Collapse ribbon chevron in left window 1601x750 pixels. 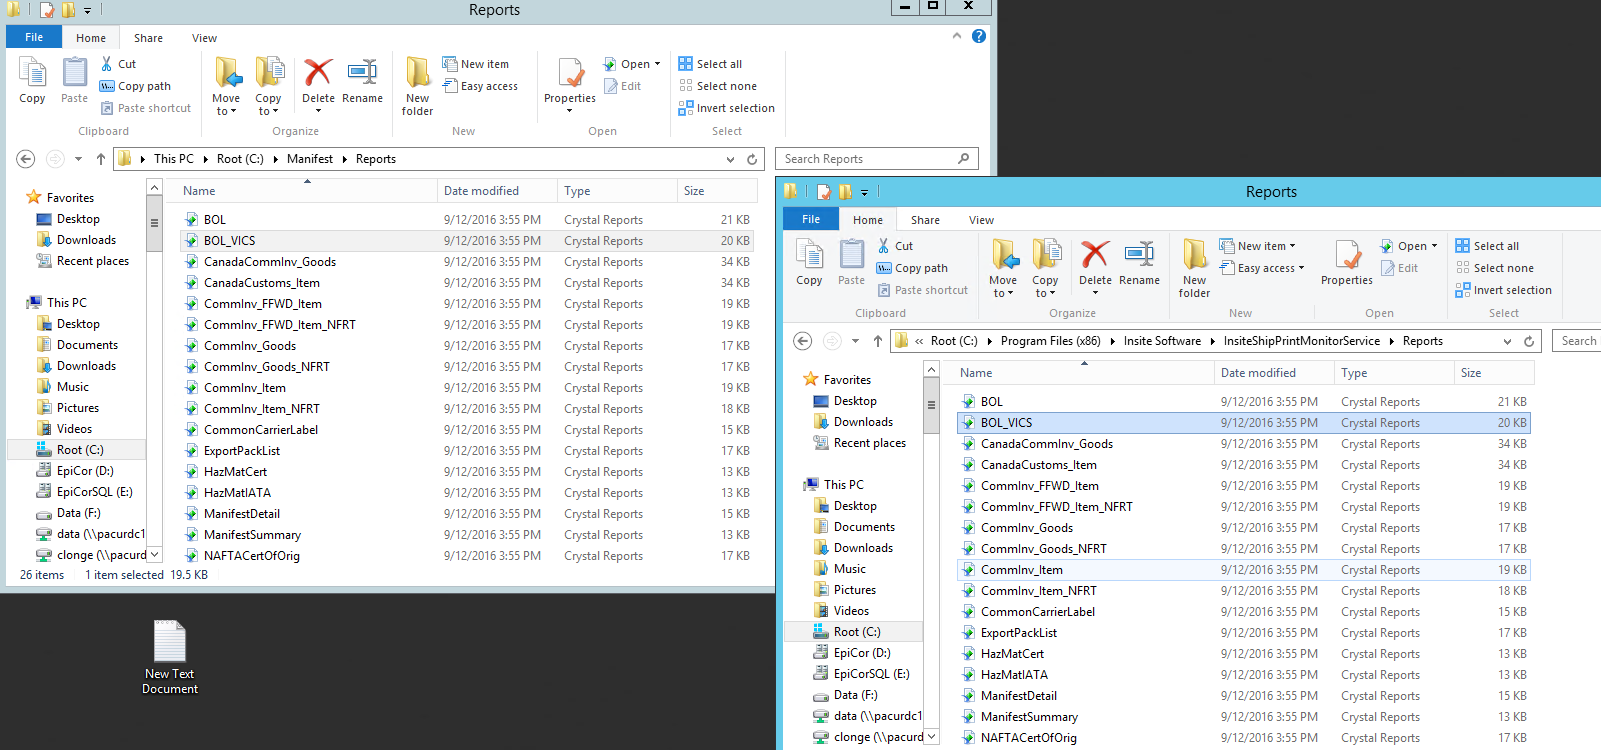957,36
